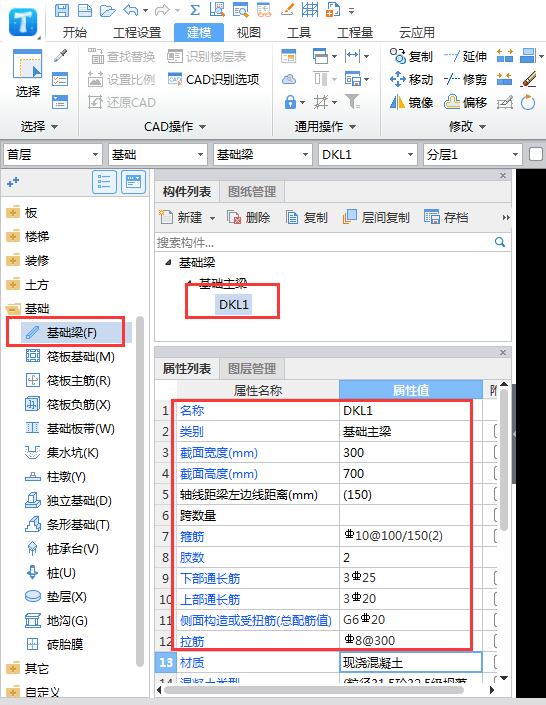
Task: Select DKL1 in component list
Action: 233,304
